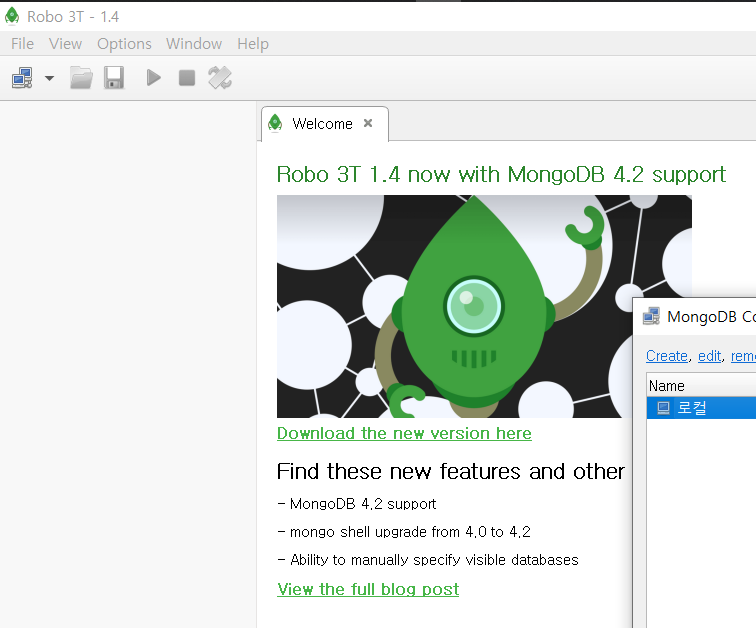The width and height of the screenshot is (756, 628).
Task: Click the 'Find these new features' heading
Action: (450, 471)
